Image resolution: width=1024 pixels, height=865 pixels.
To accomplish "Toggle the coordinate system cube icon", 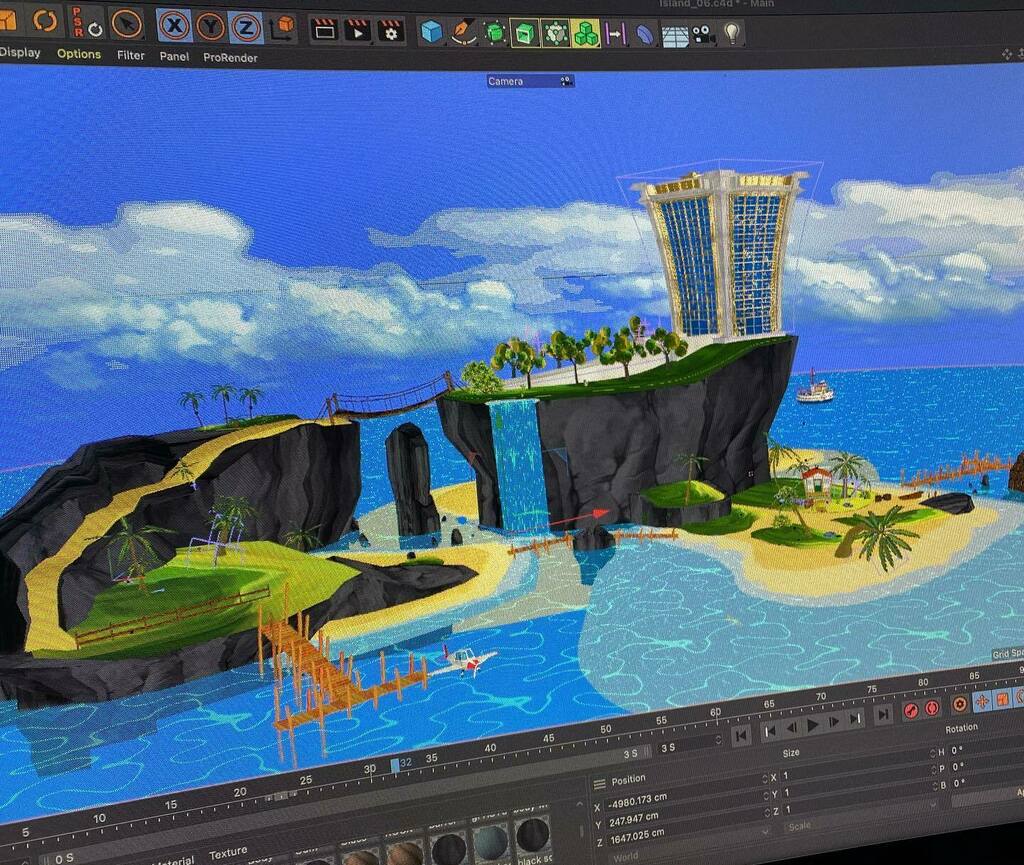I will click(x=283, y=29).
